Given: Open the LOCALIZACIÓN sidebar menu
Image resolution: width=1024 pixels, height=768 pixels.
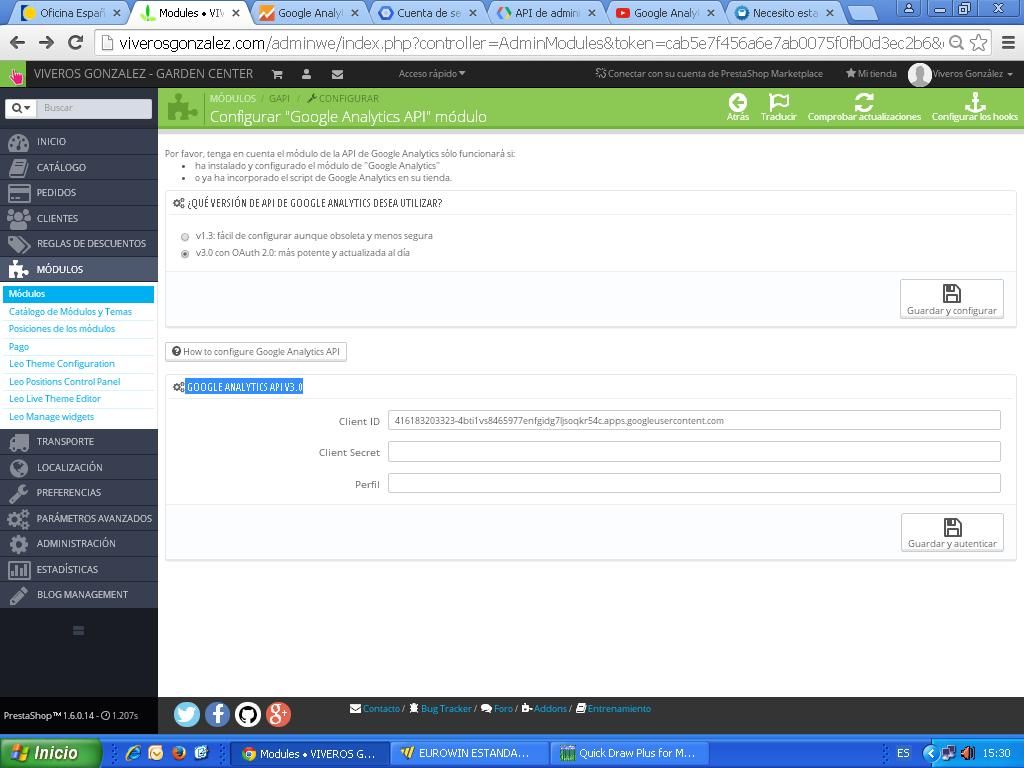Looking at the screenshot, I should 78,467.
